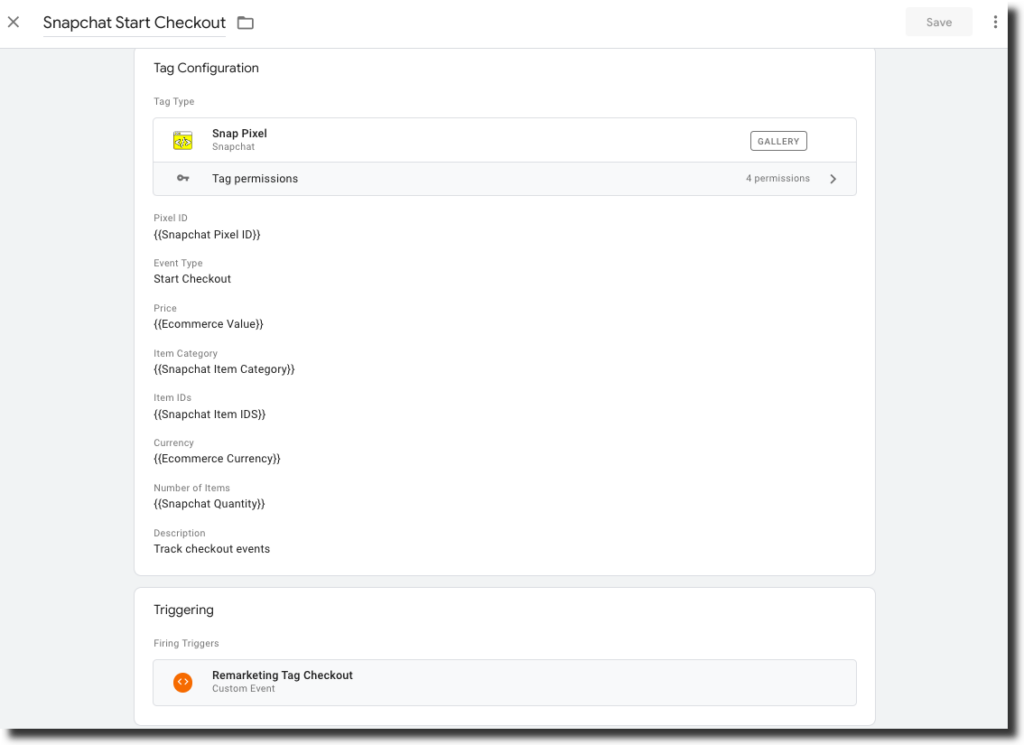Click the 4 permissions text
The width and height of the screenshot is (1024, 745).
point(777,179)
